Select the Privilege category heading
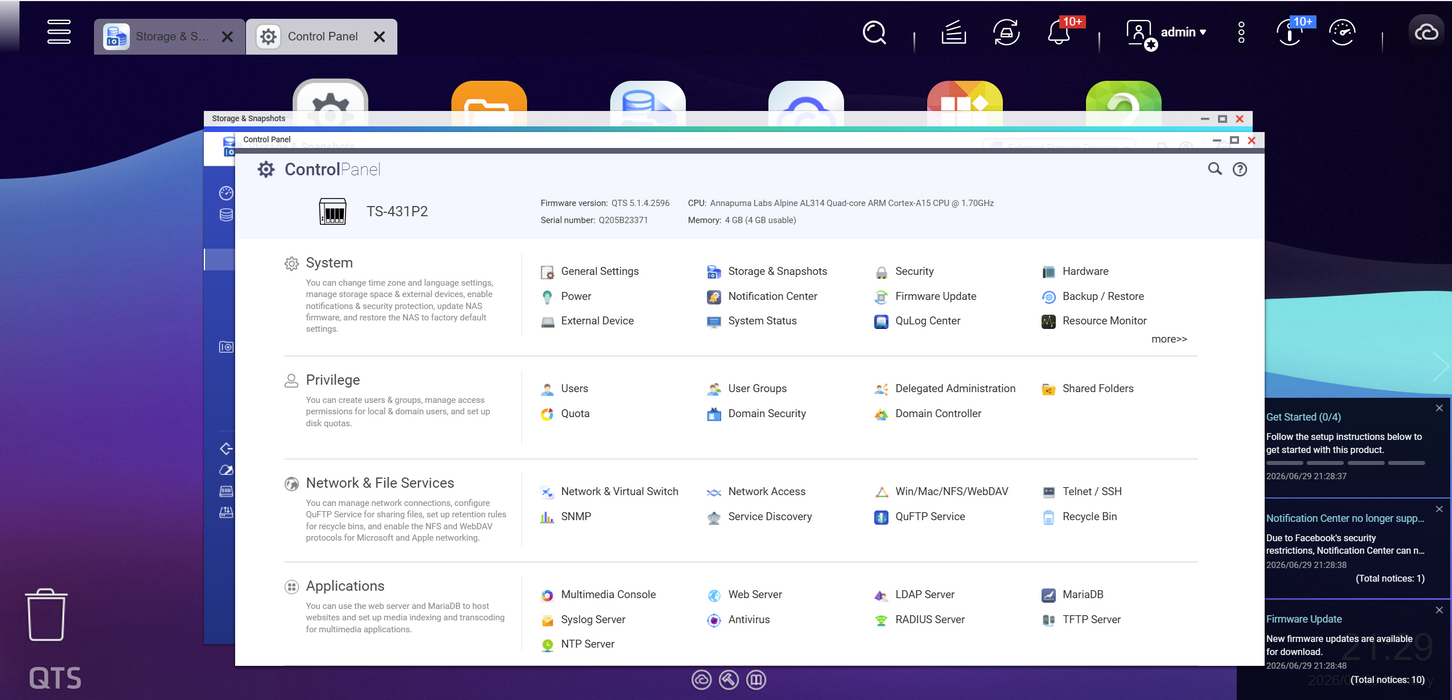Image resolution: width=1452 pixels, height=700 pixels. tap(333, 380)
